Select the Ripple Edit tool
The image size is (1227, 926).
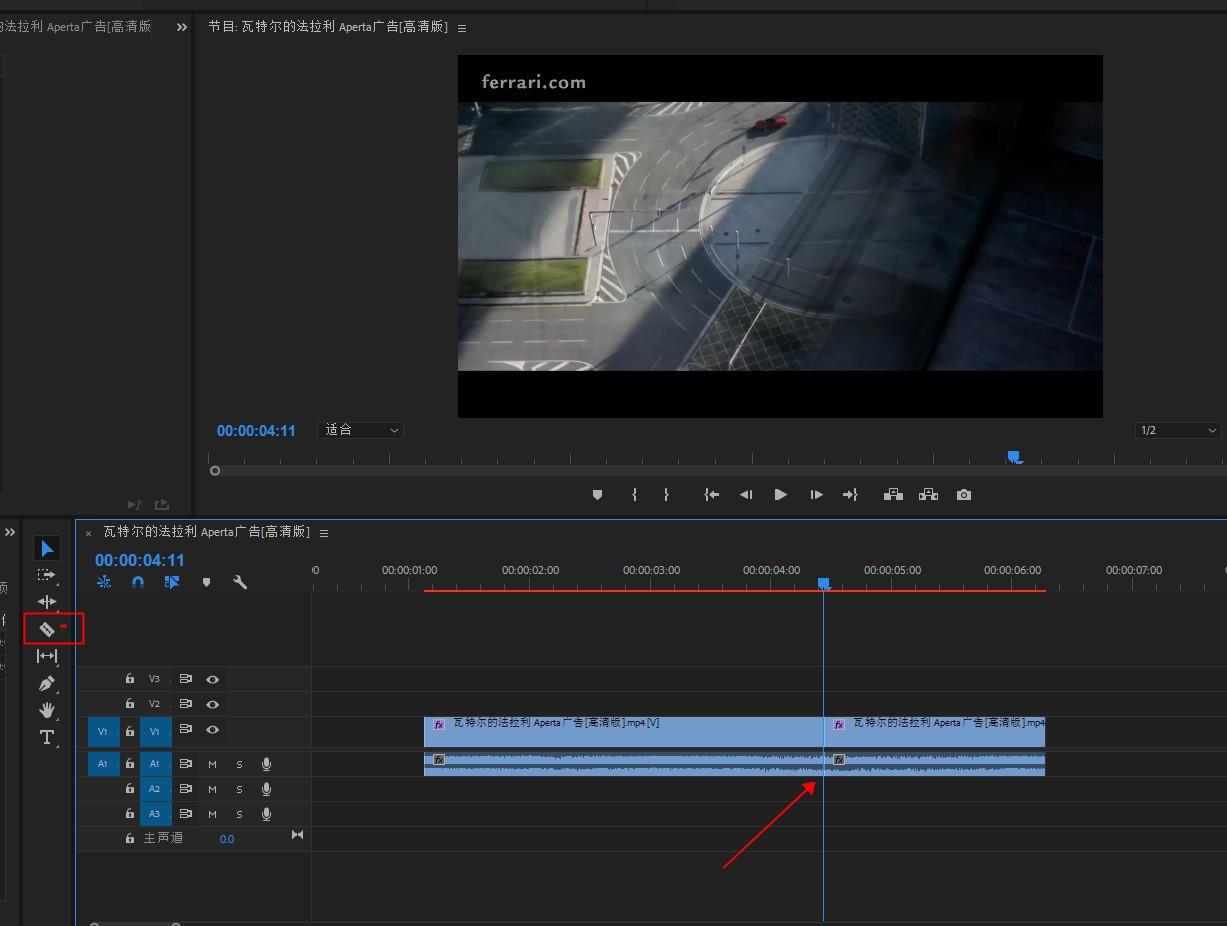(x=47, y=602)
